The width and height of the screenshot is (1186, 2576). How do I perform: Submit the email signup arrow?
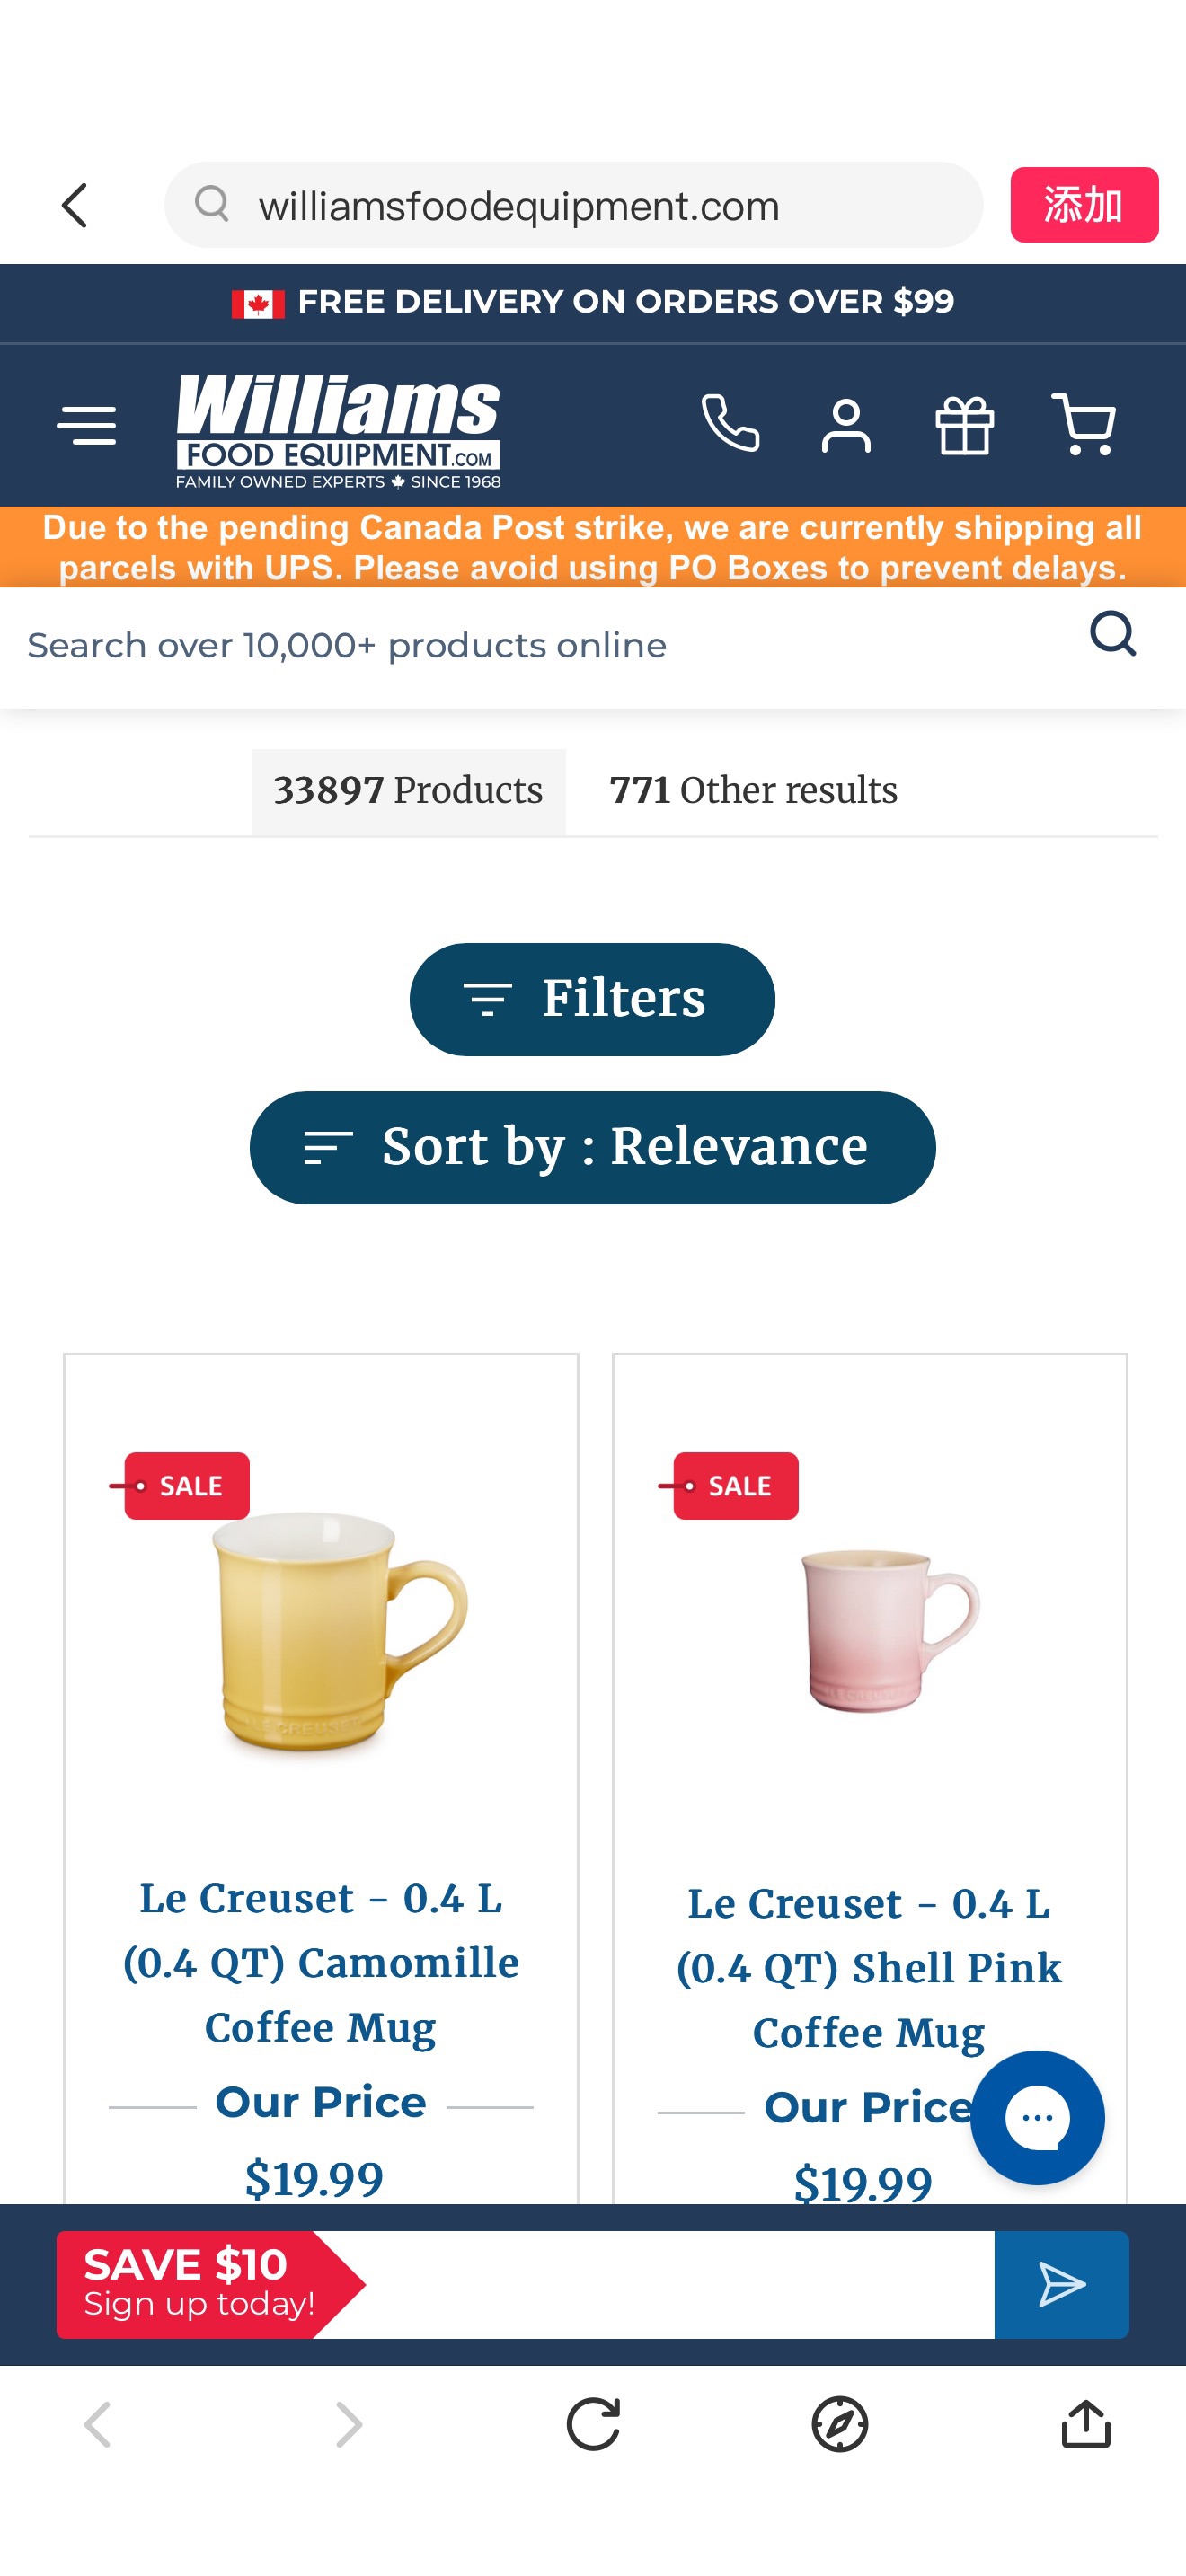[x=1061, y=2284]
